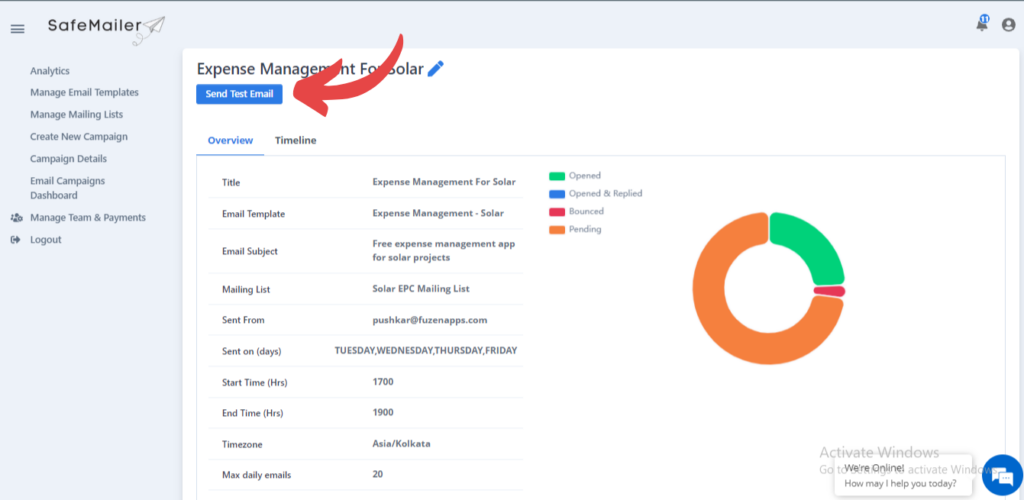Edit campaign title with pencil icon
The image size is (1024, 500).
(436, 69)
